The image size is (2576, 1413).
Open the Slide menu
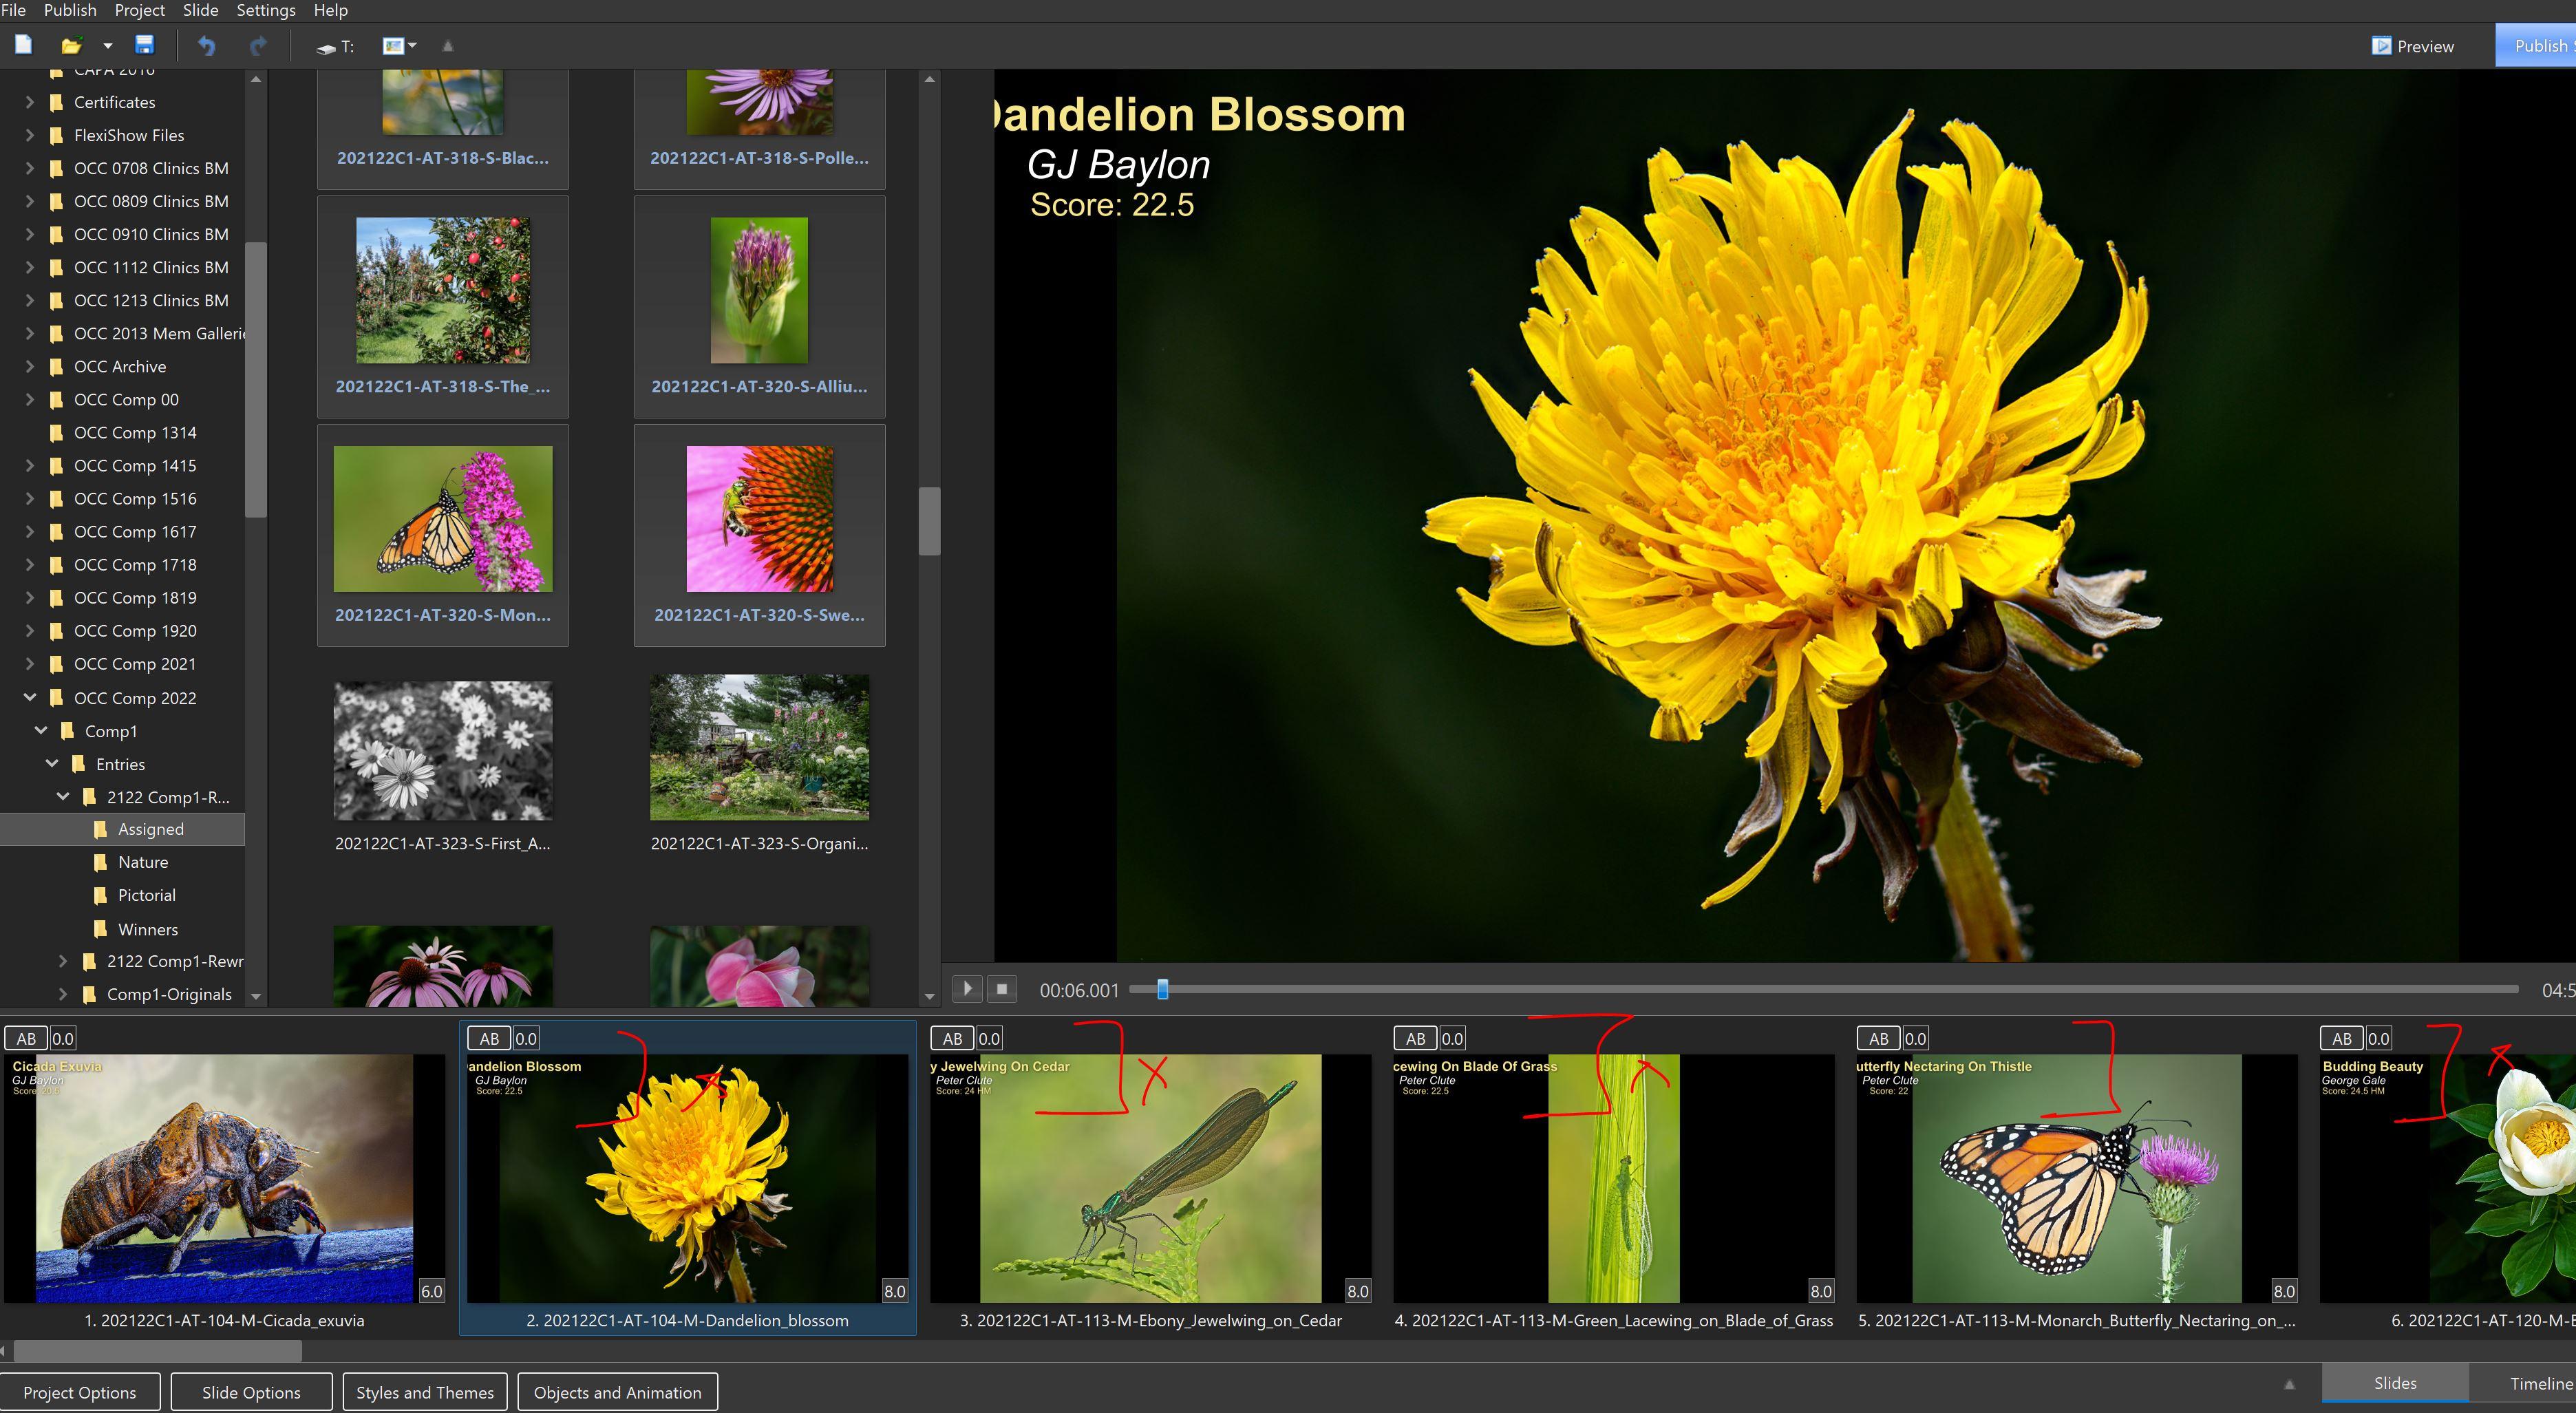[x=200, y=10]
